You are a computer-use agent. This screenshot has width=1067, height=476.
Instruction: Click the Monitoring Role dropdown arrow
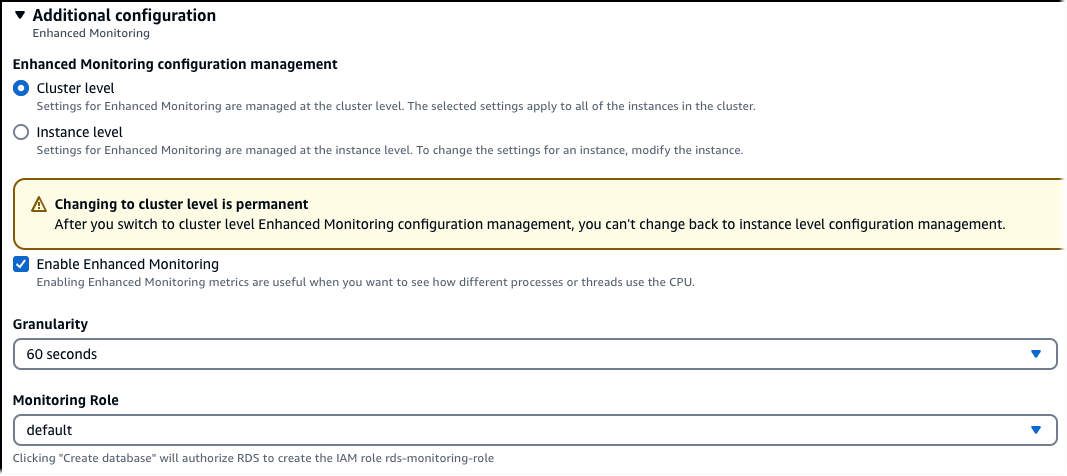tap(1036, 430)
